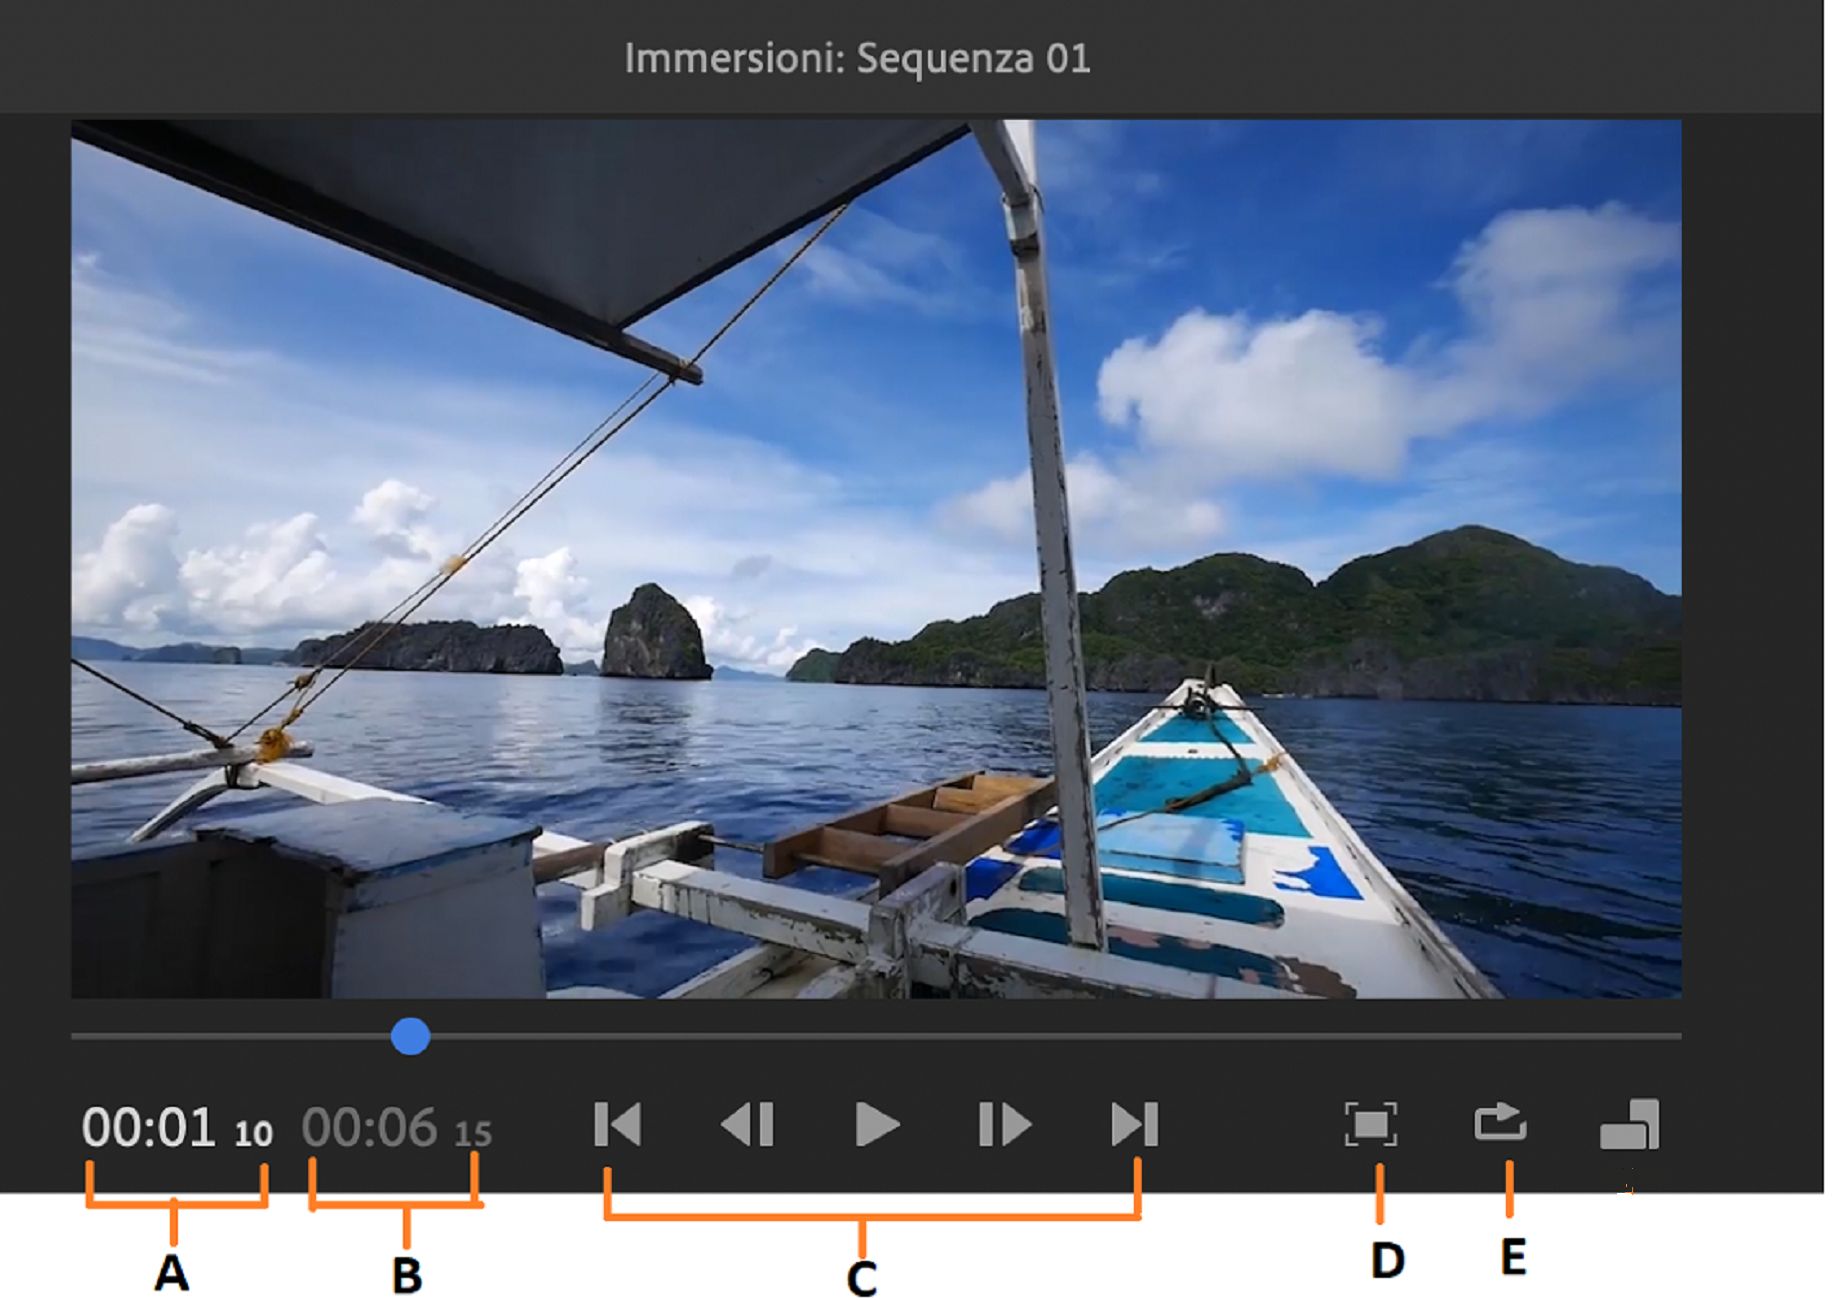The image size is (1840, 1300).
Task: Click the blue playhead on the scrubber
Action: click(x=410, y=1036)
